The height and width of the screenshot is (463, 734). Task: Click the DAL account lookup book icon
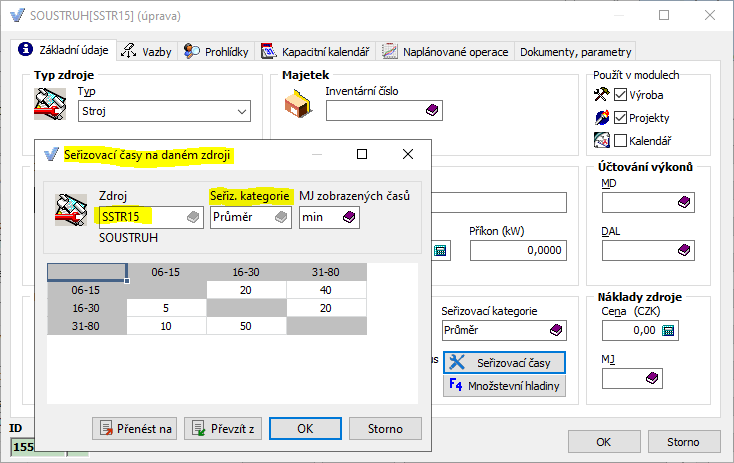tap(683, 250)
